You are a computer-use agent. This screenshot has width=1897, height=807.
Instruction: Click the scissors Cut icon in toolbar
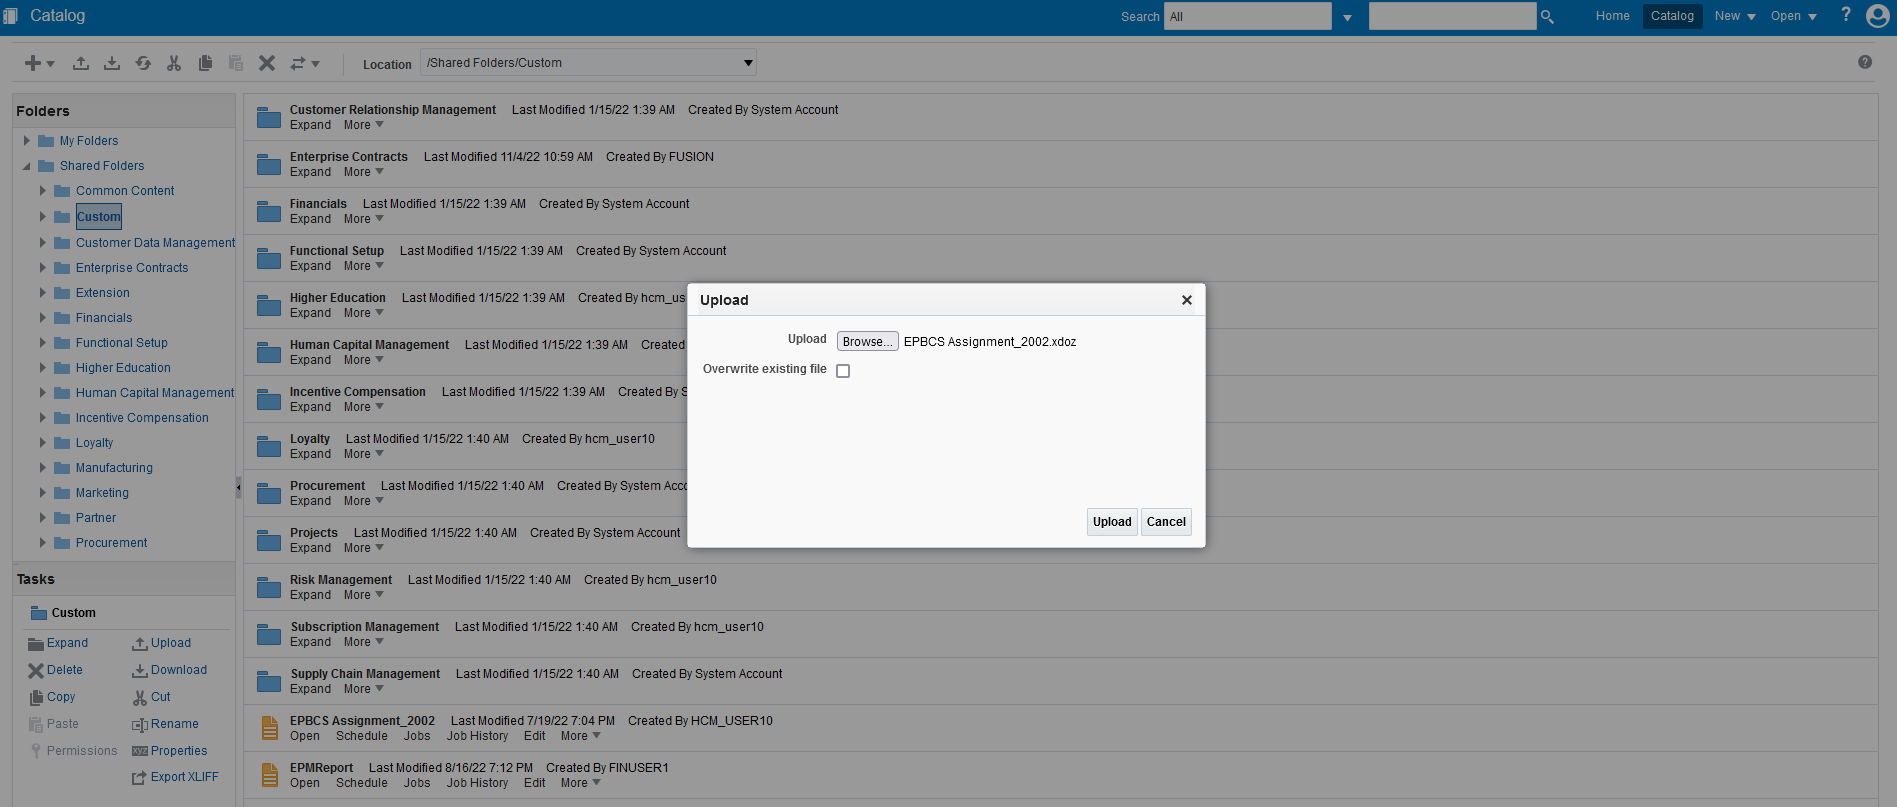click(x=174, y=63)
